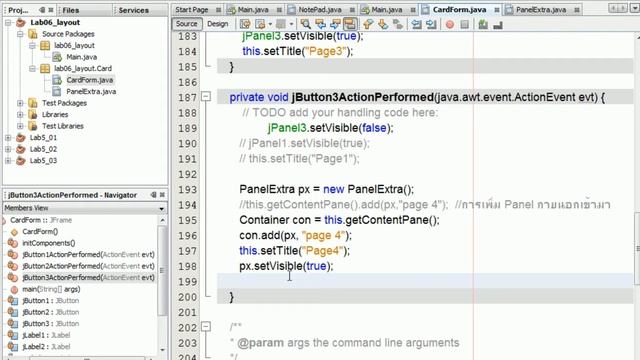Expand the Test Packages node
This screenshot has width=640, height=360.
[20, 103]
